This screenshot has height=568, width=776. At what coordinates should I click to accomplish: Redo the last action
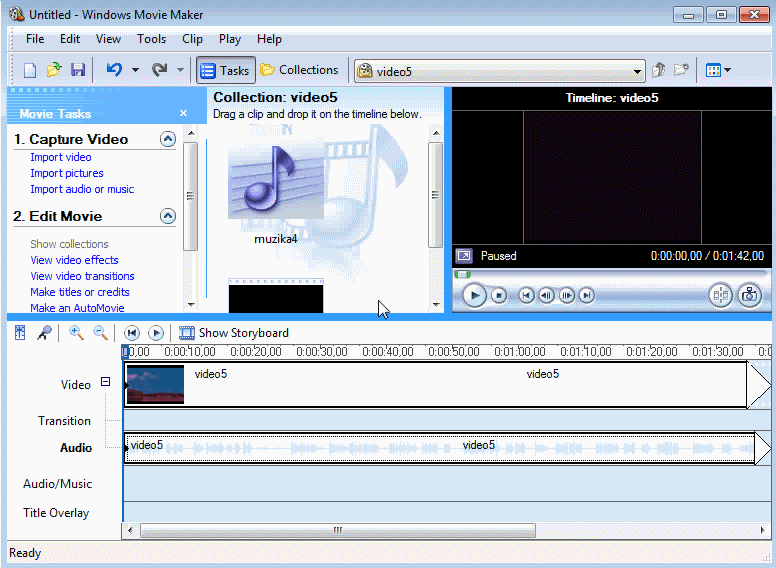click(159, 70)
